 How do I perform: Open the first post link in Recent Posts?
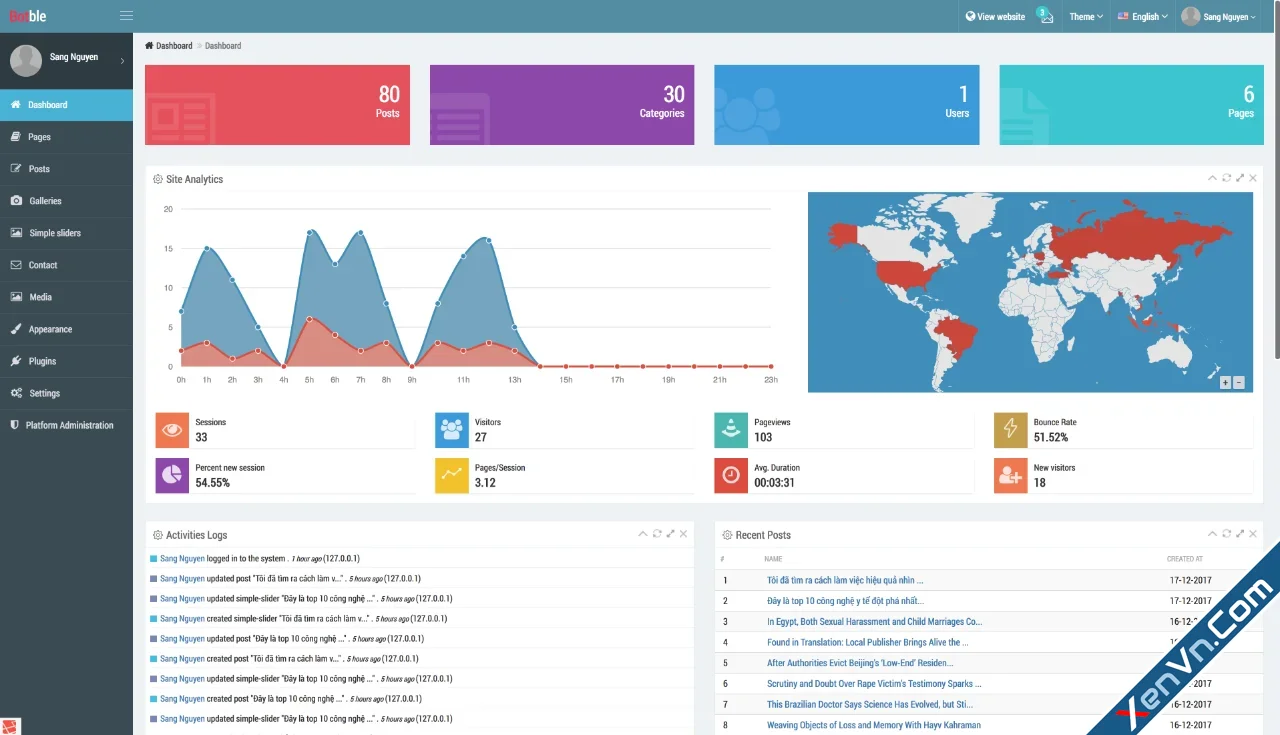[845, 580]
